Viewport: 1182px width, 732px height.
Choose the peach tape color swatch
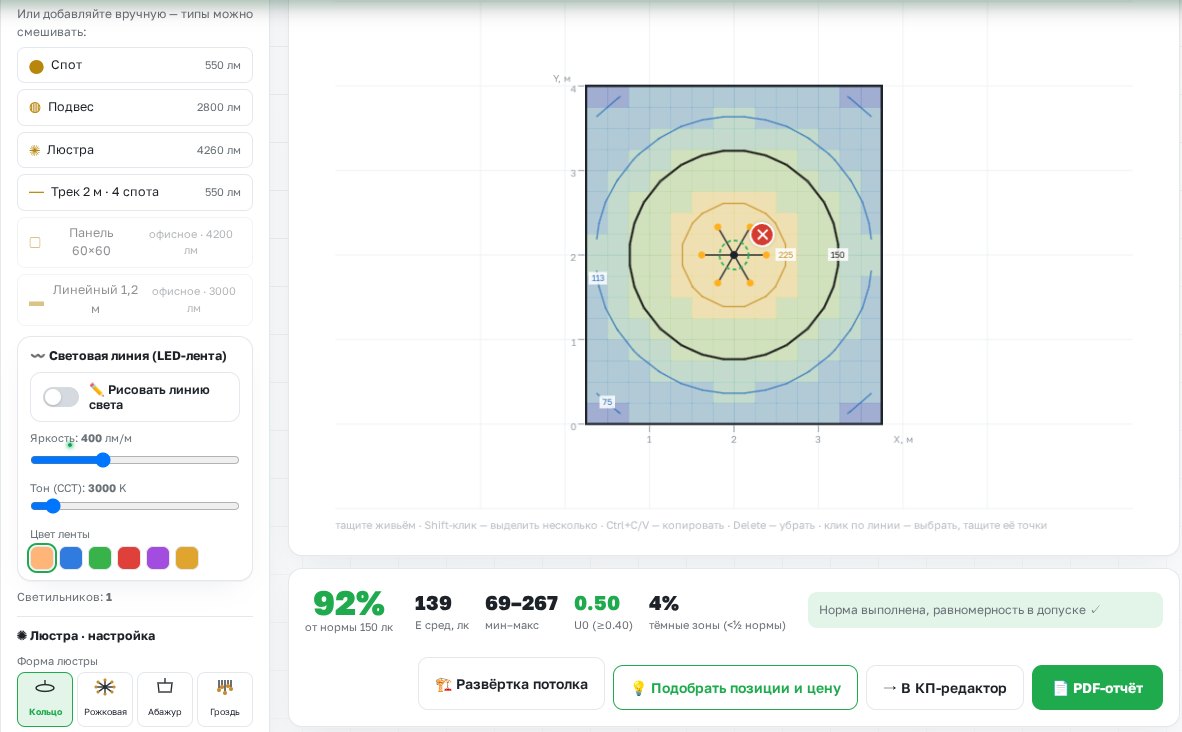pos(42,558)
